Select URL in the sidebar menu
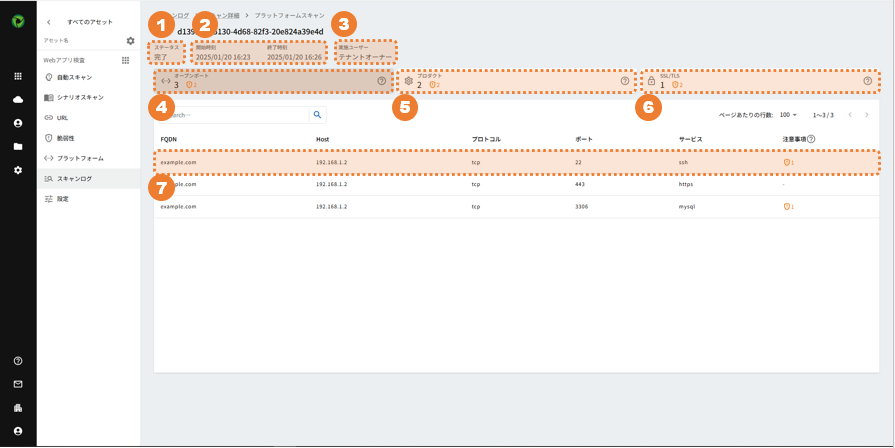Screen dimensions: 895x448 (88, 118)
